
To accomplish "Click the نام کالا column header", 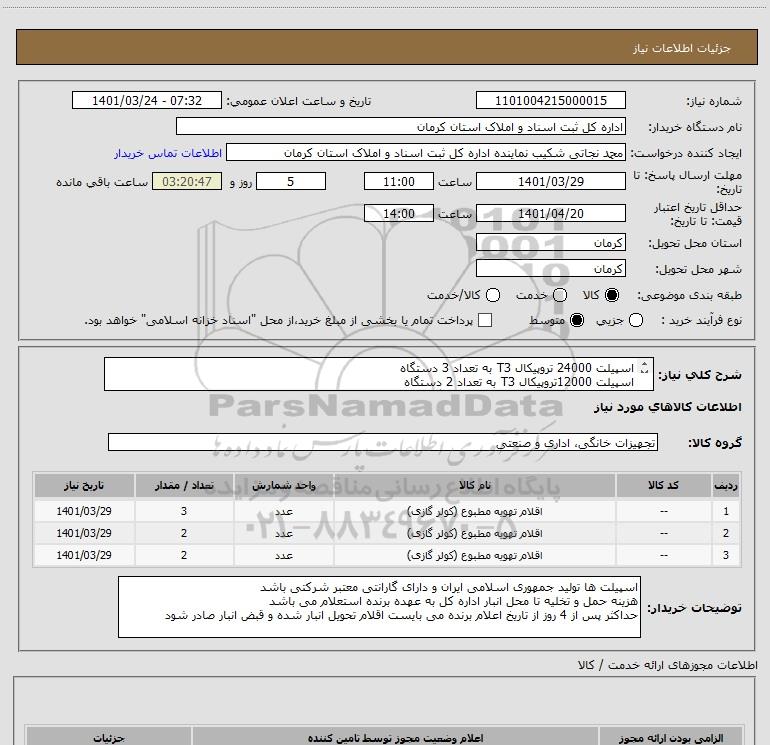I will coord(474,485).
